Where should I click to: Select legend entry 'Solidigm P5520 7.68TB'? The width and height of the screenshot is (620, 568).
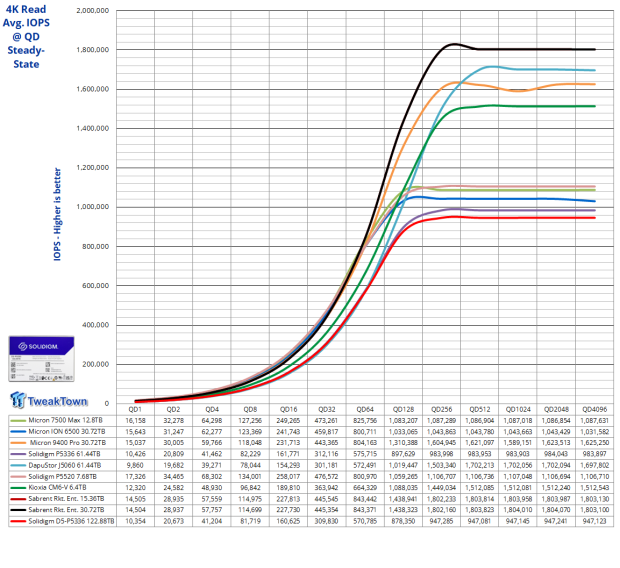(x=62, y=476)
